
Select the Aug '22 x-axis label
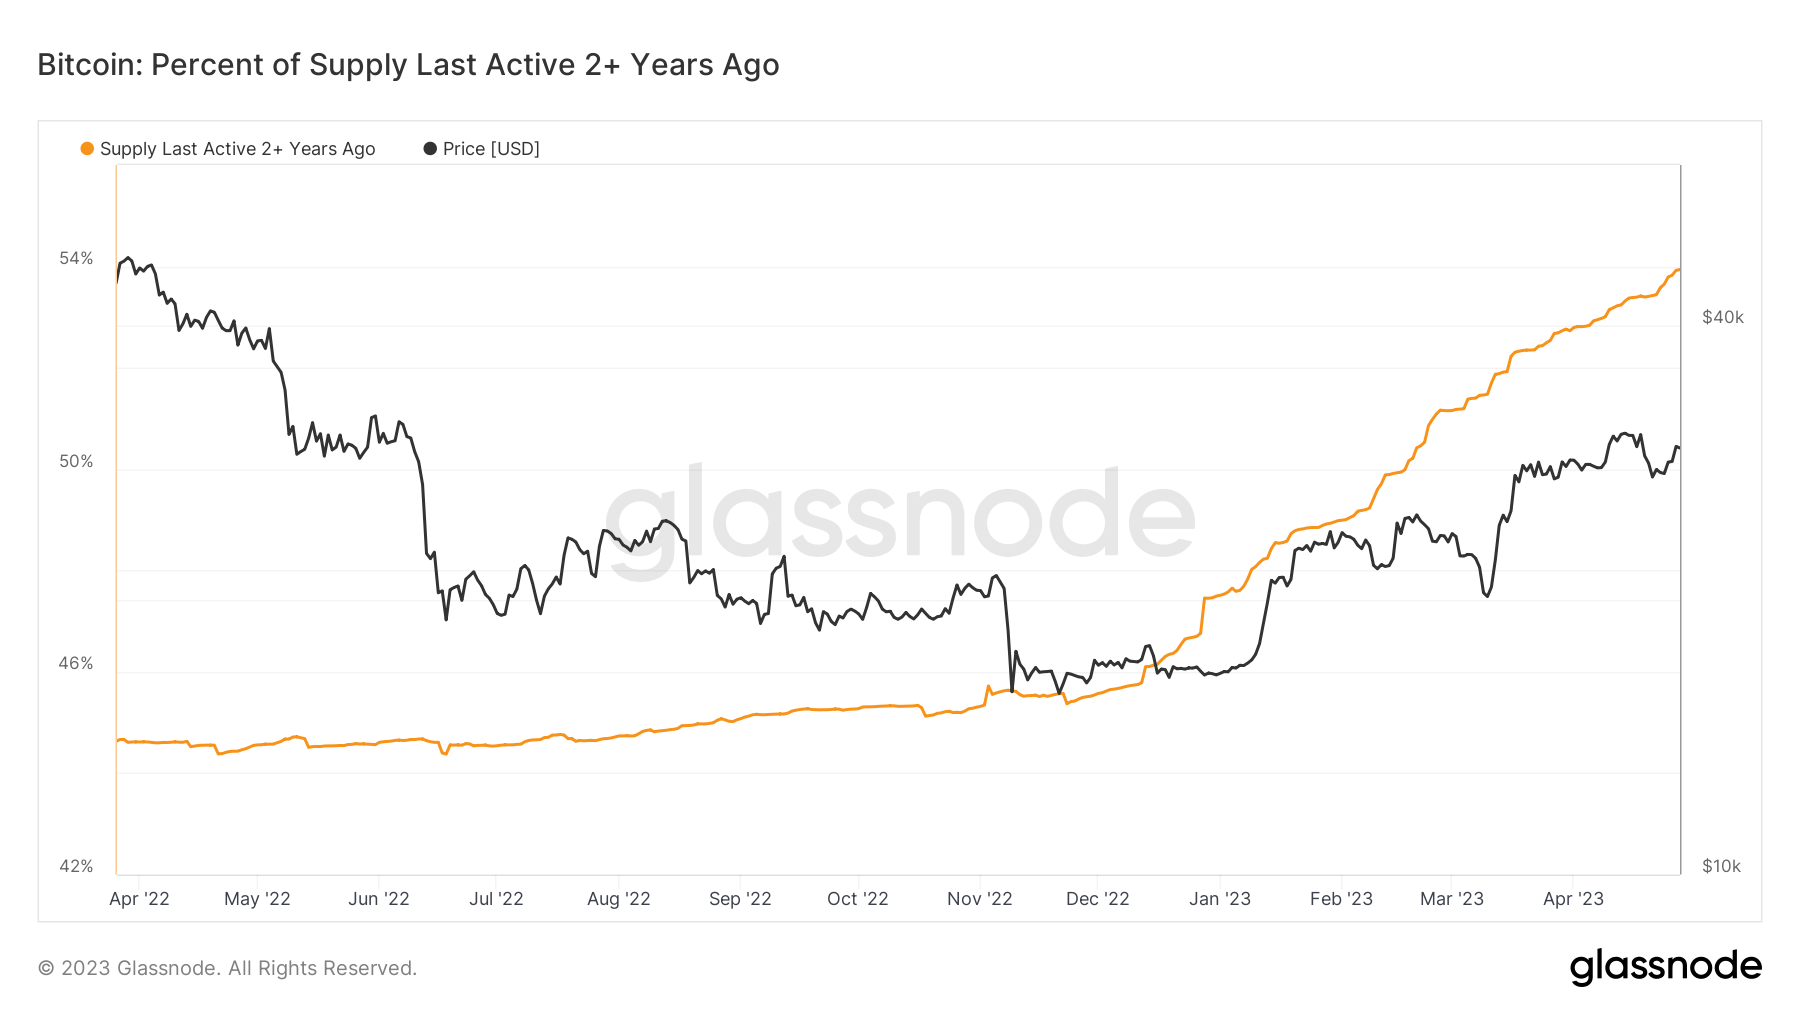point(618,899)
